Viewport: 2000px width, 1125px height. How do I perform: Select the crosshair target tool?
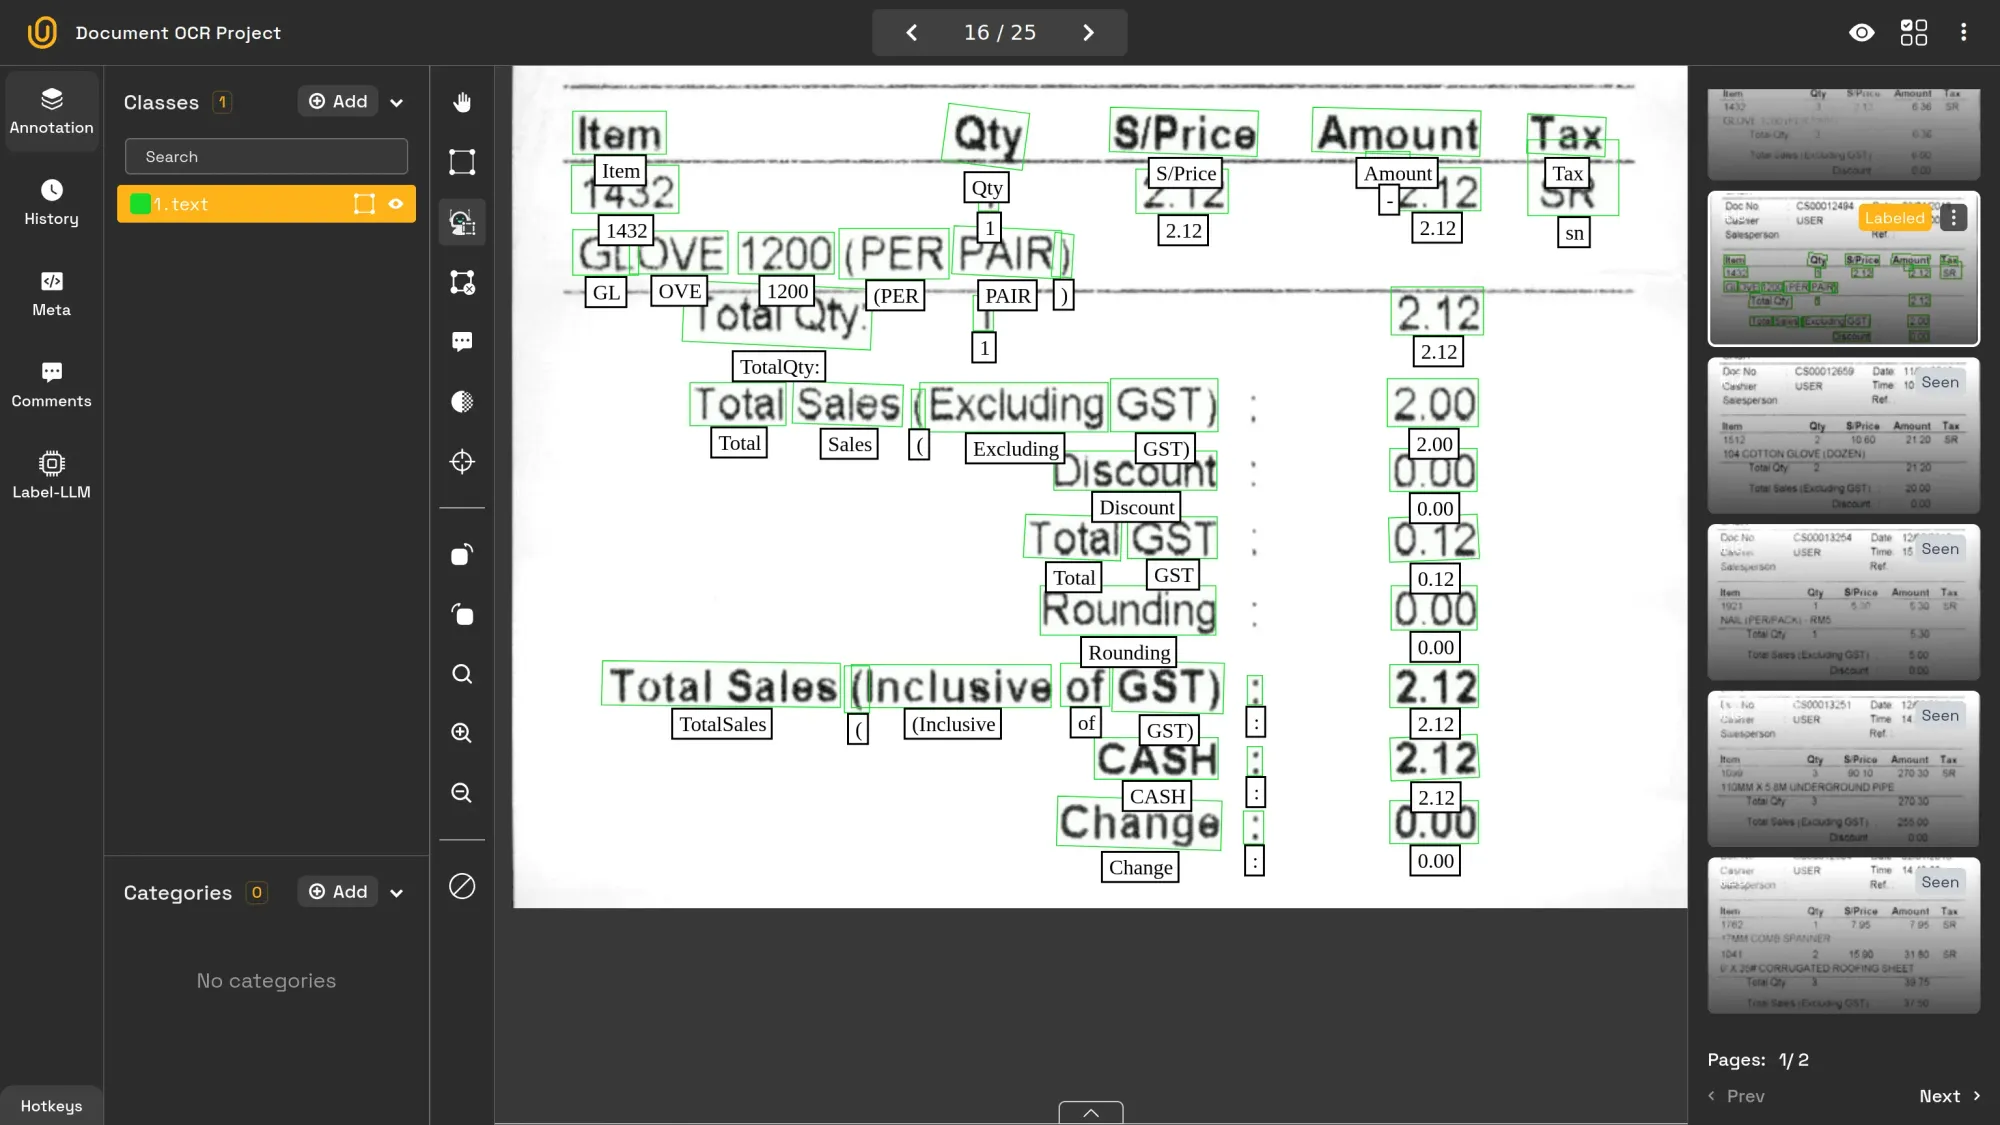tap(461, 461)
